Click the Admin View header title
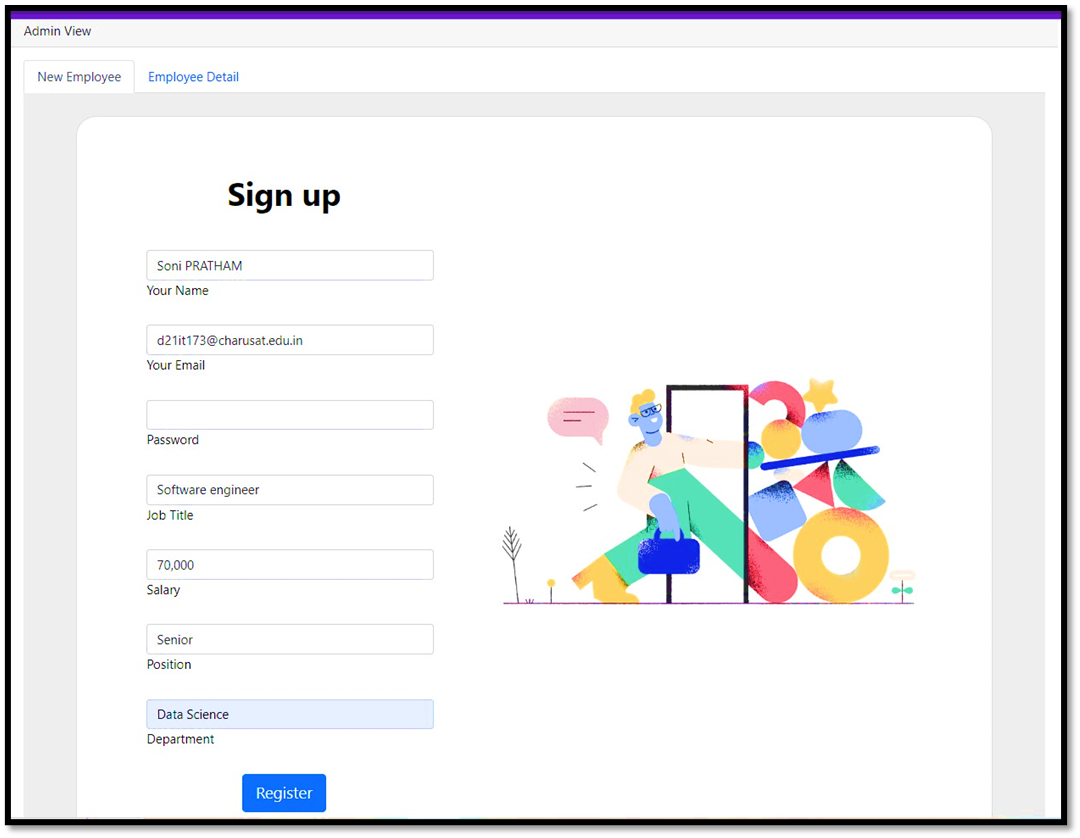 (57, 31)
